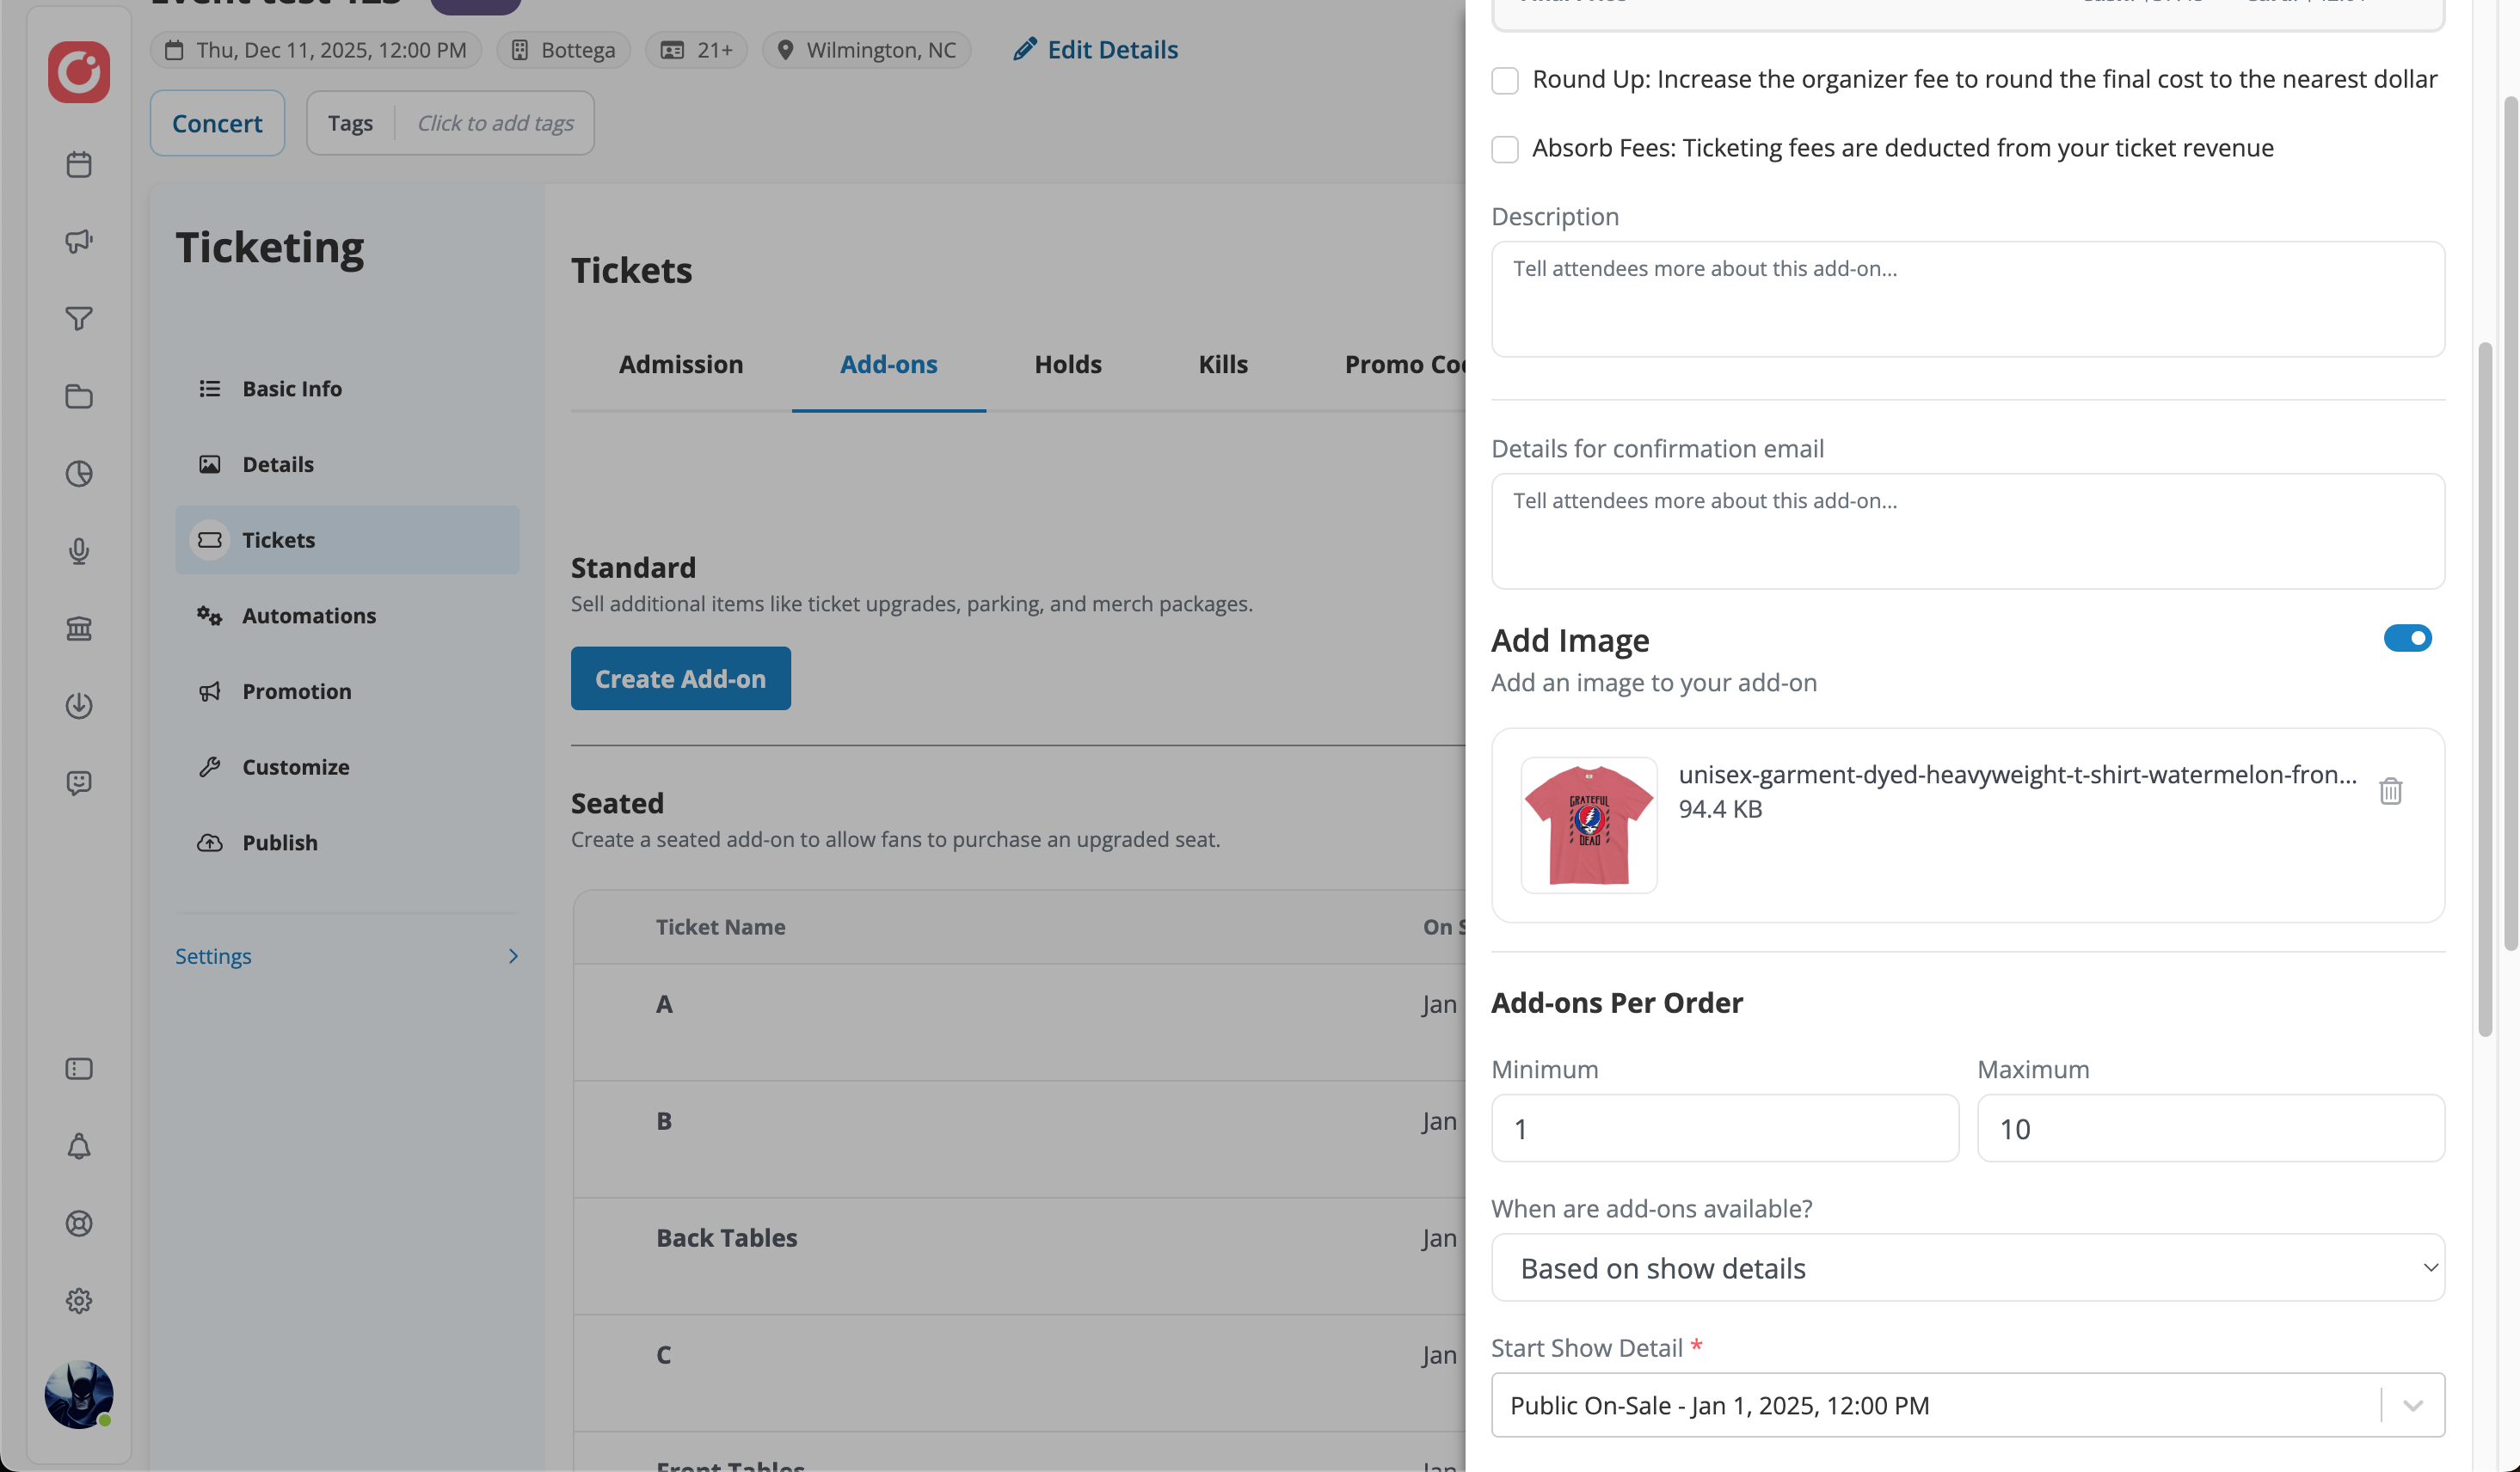Viewport: 2520px width, 1472px height.
Task: Check the Absorb Fees option
Action: coord(1505,149)
